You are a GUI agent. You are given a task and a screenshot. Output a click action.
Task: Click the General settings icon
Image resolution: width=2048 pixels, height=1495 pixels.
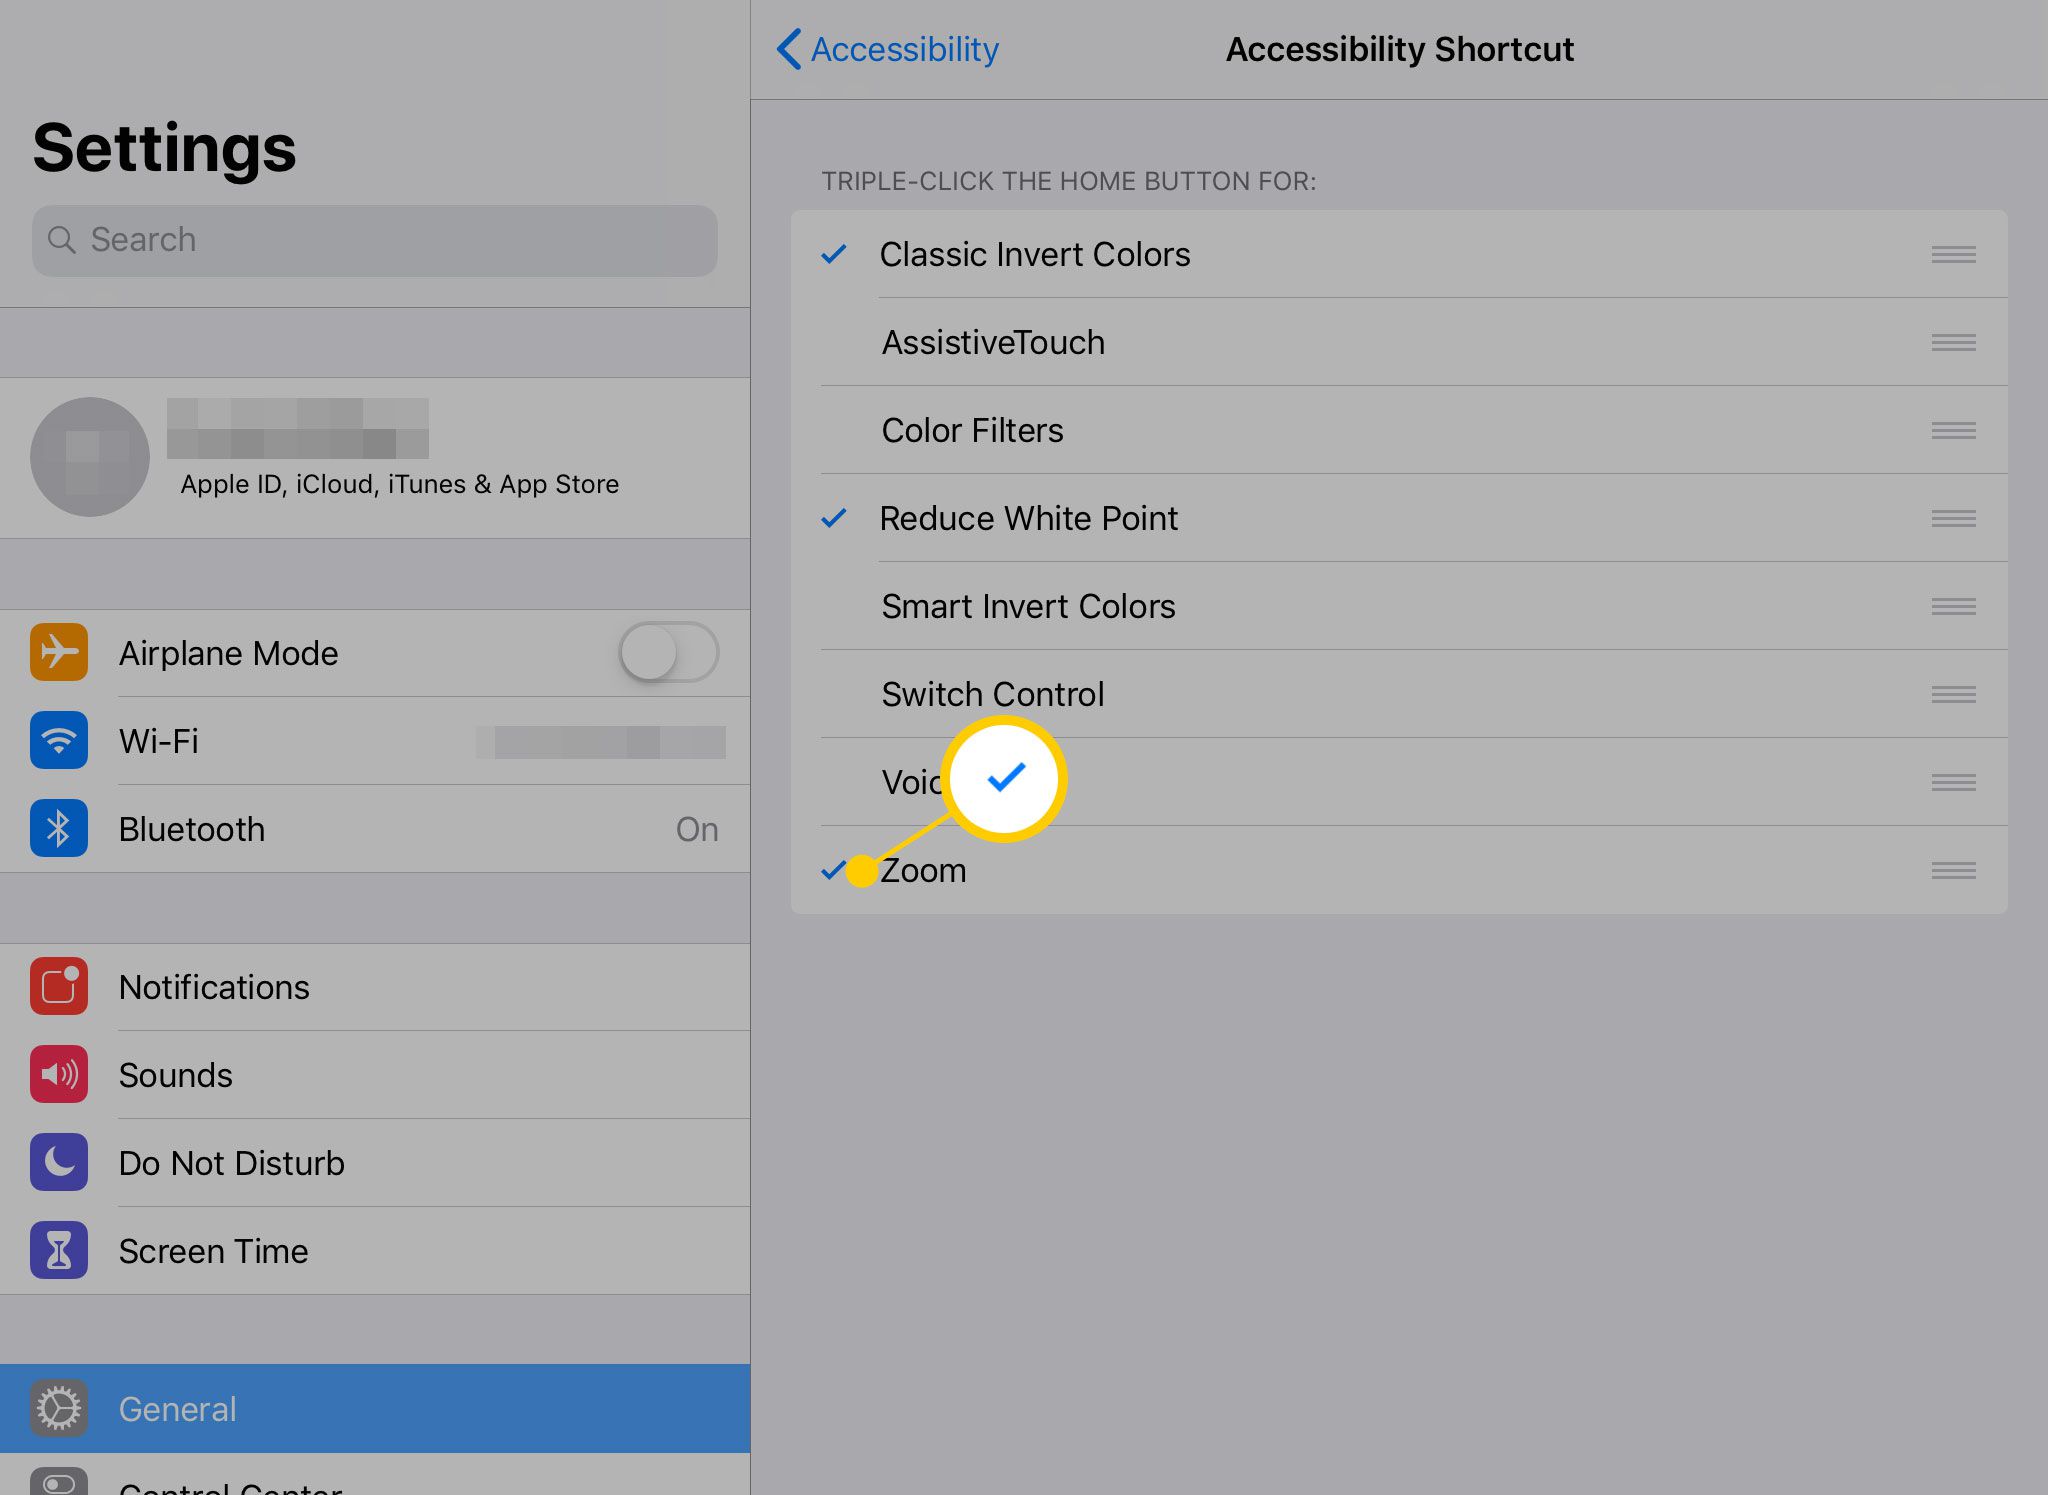(x=57, y=1408)
